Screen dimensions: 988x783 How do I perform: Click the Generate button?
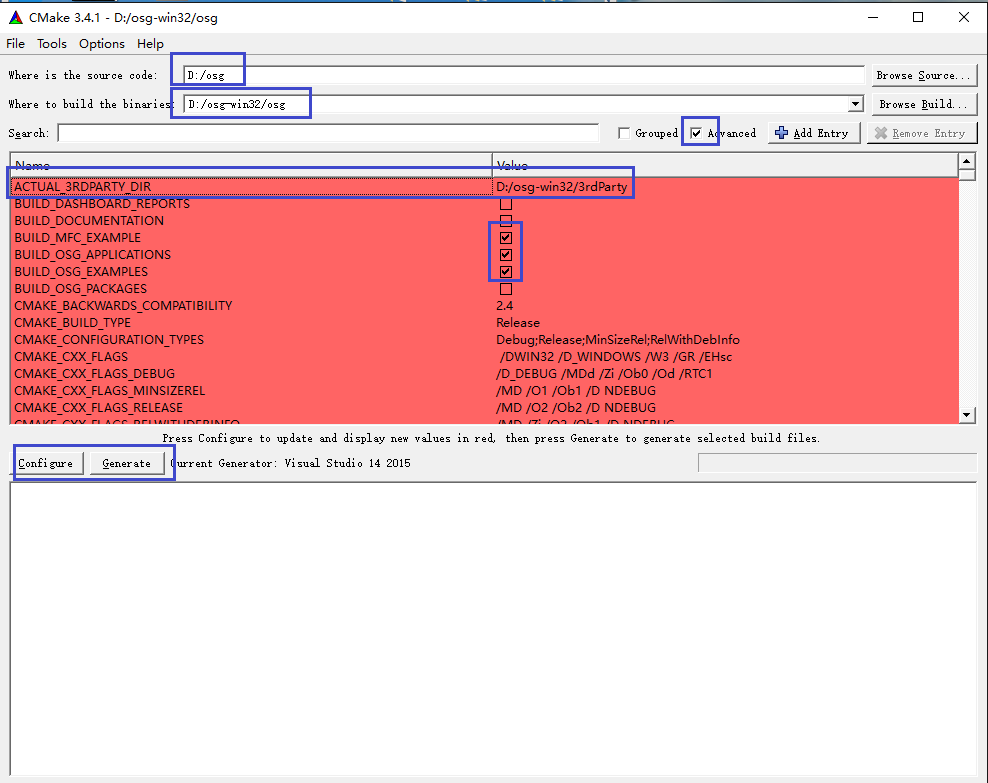[127, 463]
